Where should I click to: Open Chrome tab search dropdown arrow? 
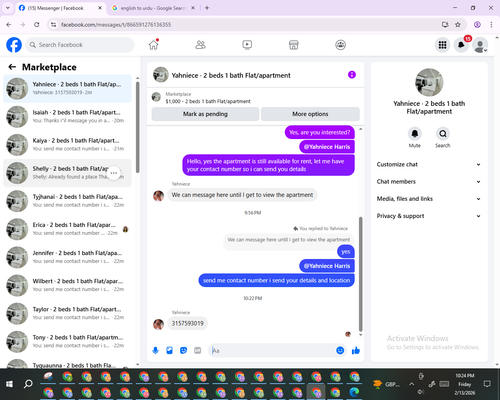pos(8,8)
